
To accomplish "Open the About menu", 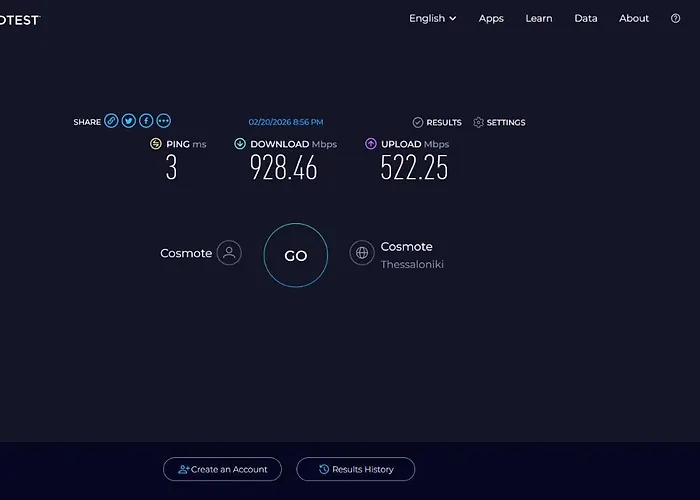I will 634,18.
